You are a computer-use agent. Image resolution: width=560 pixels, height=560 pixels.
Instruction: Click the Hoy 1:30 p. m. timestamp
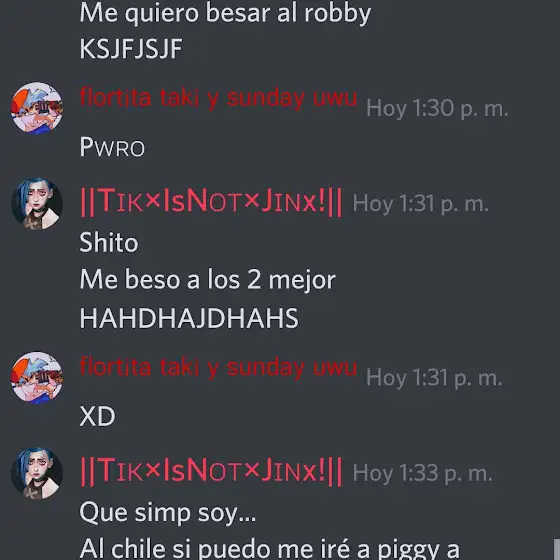pyautogui.click(x=437, y=108)
